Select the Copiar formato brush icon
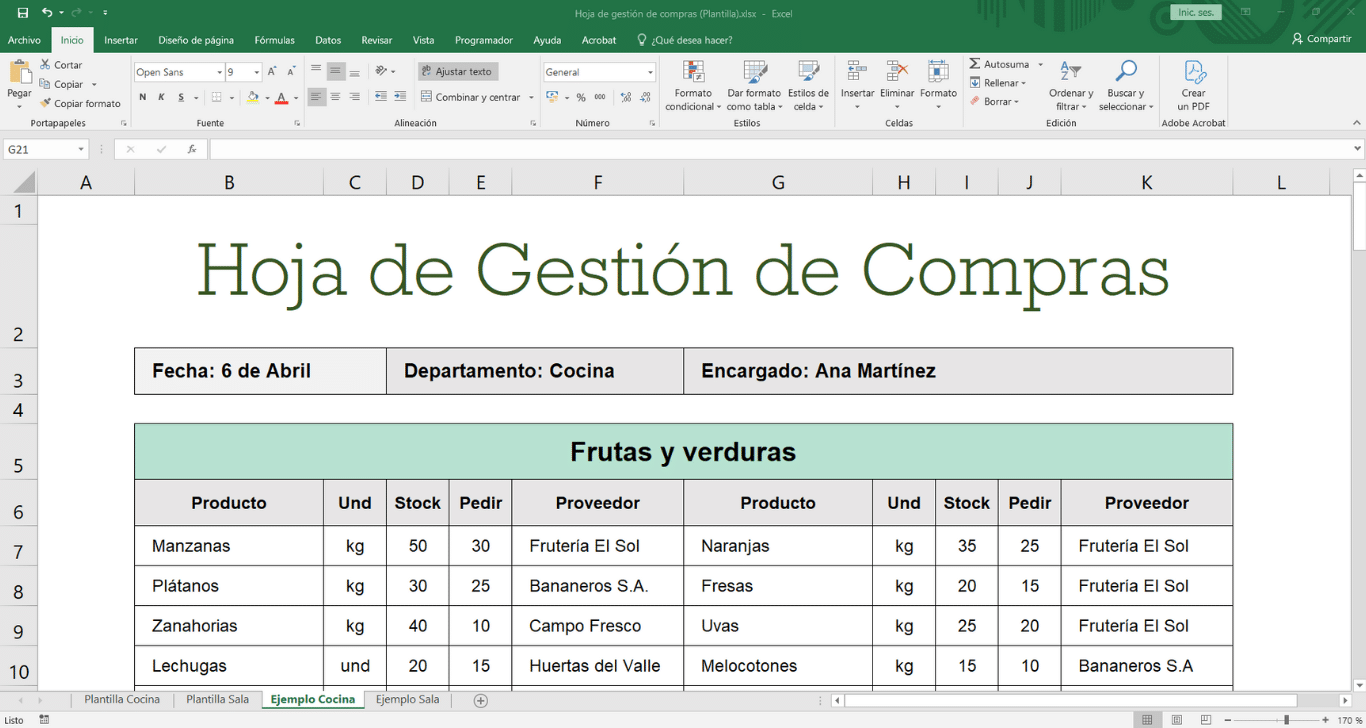The height and width of the screenshot is (728, 1366). 44,103
